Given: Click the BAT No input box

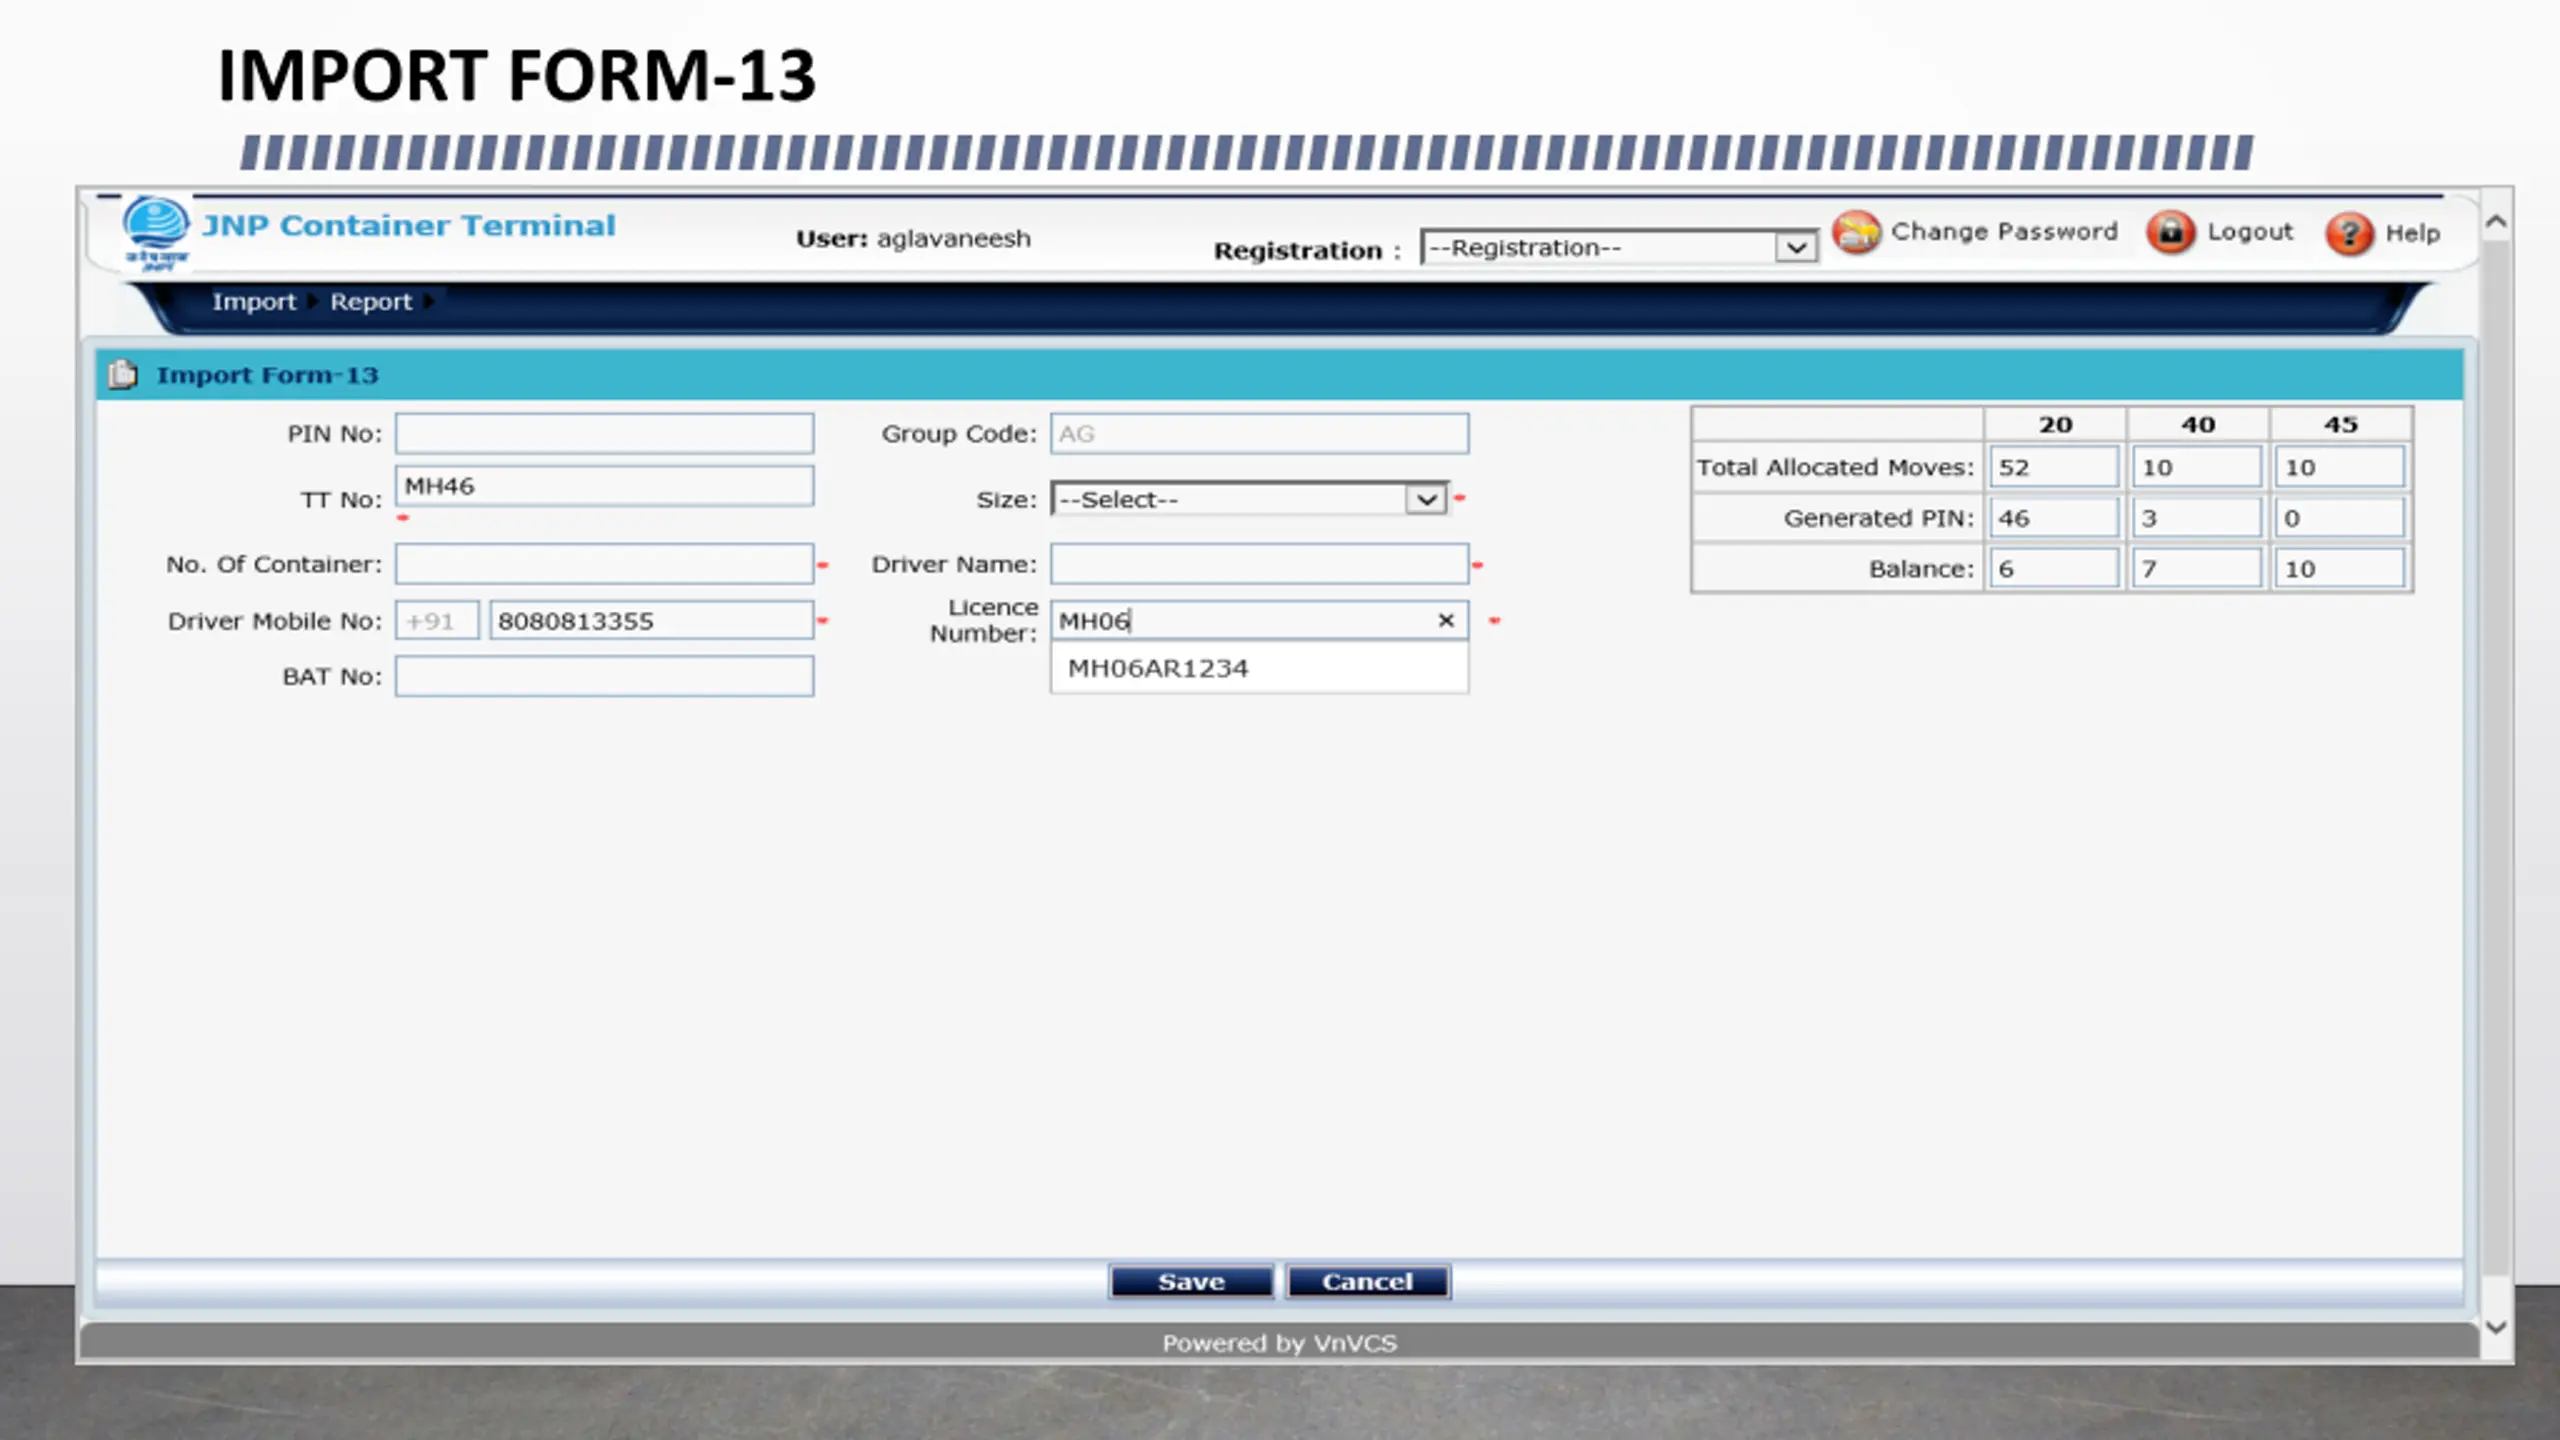Looking at the screenshot, I should (604, 676).
